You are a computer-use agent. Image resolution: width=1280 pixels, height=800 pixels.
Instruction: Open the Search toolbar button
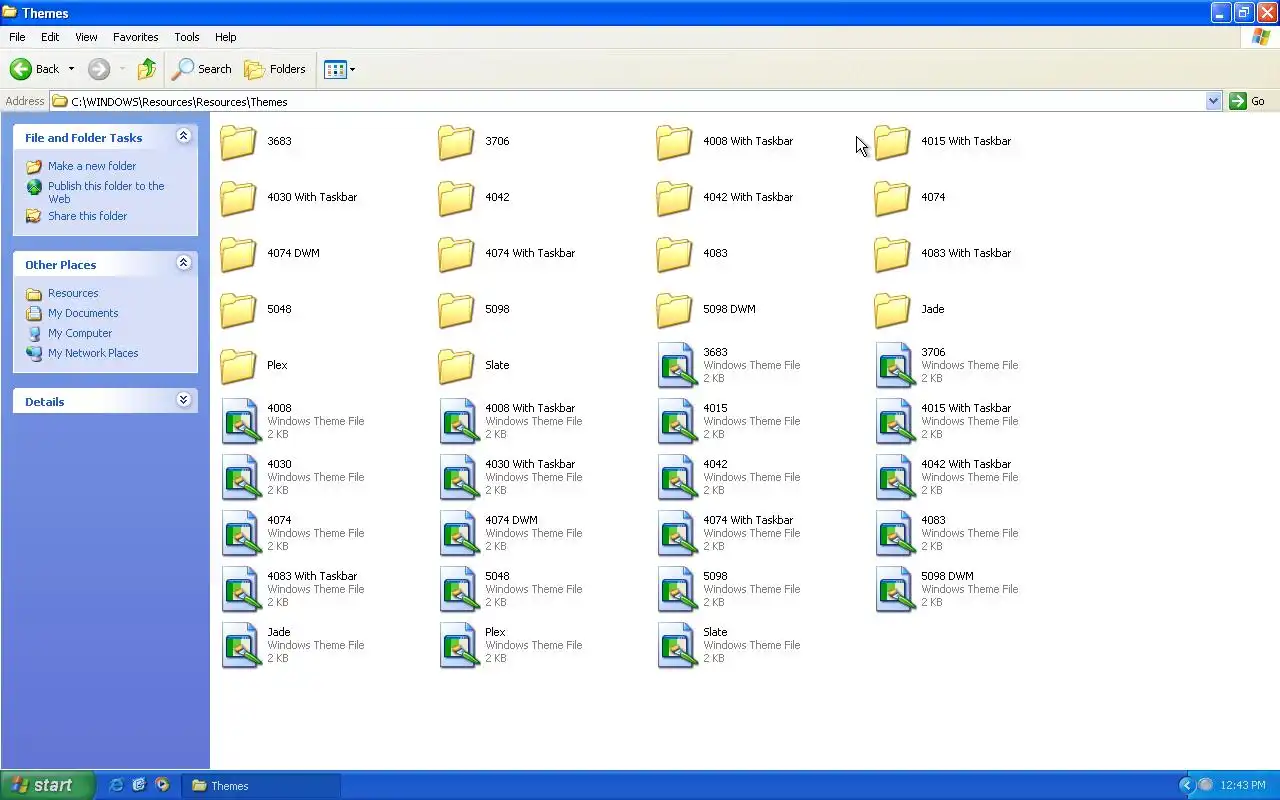tap(202, 69)
